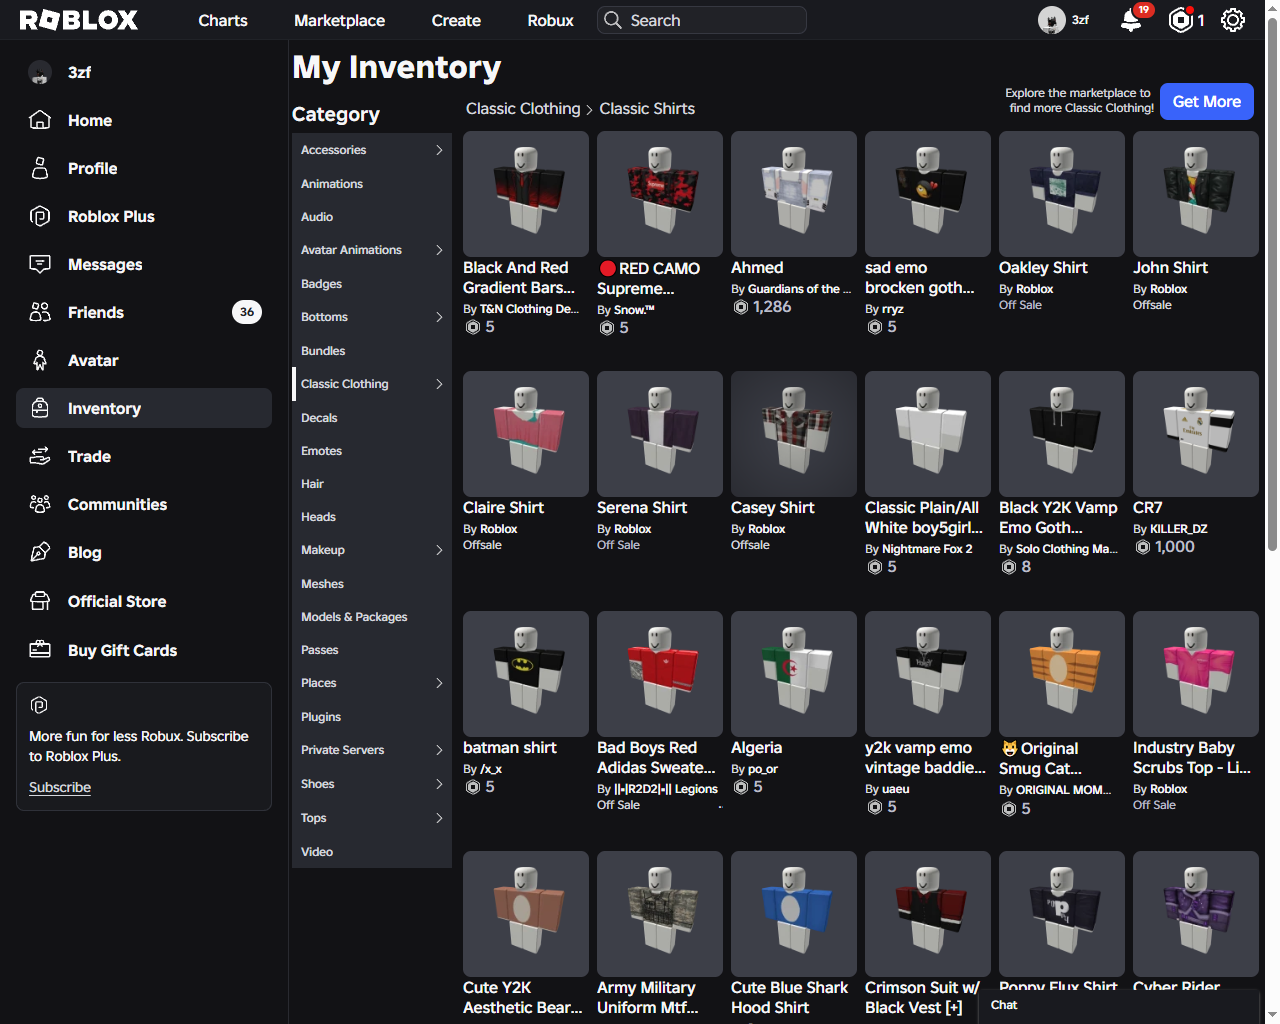Click the search input field
Image resolution: width=1280 pixels, height=1024 pixels.
click(702, 20)
